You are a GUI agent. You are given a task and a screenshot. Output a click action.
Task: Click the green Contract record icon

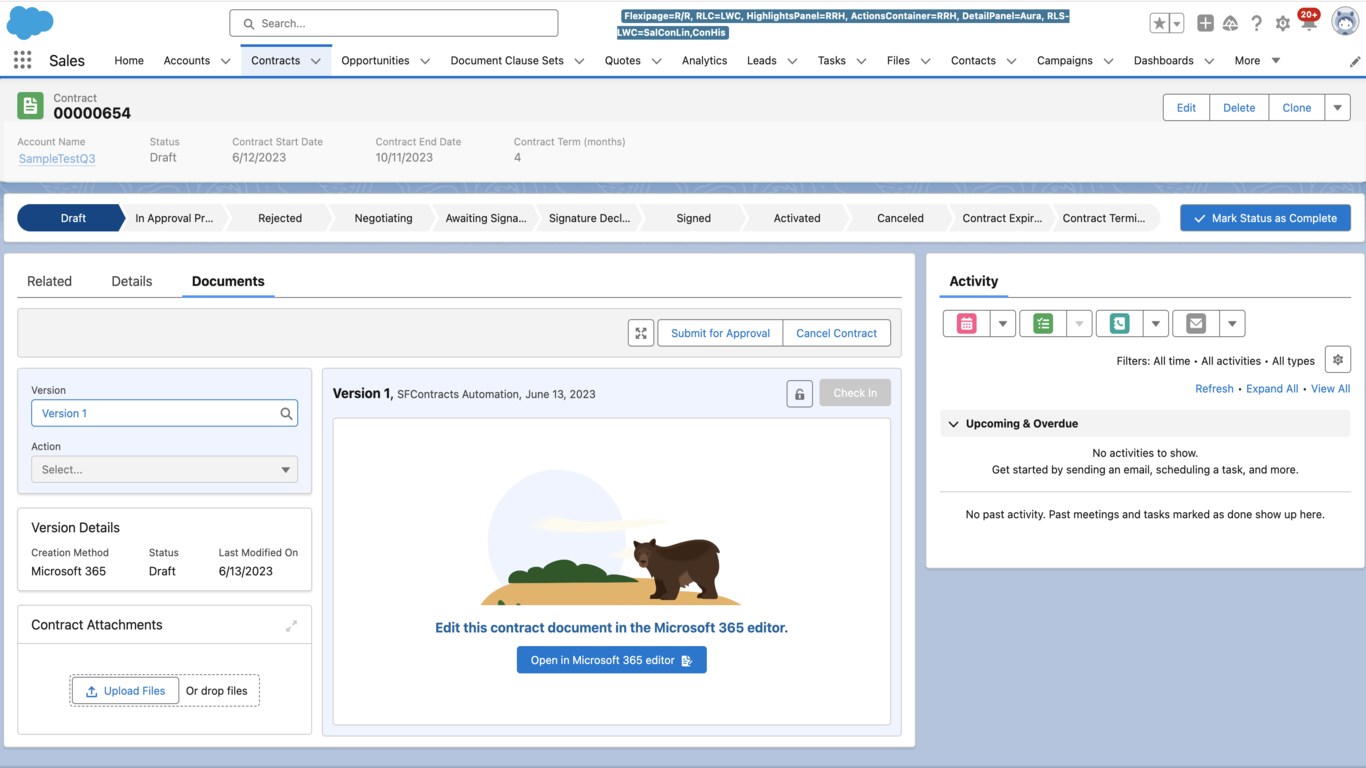coord(31,105)
